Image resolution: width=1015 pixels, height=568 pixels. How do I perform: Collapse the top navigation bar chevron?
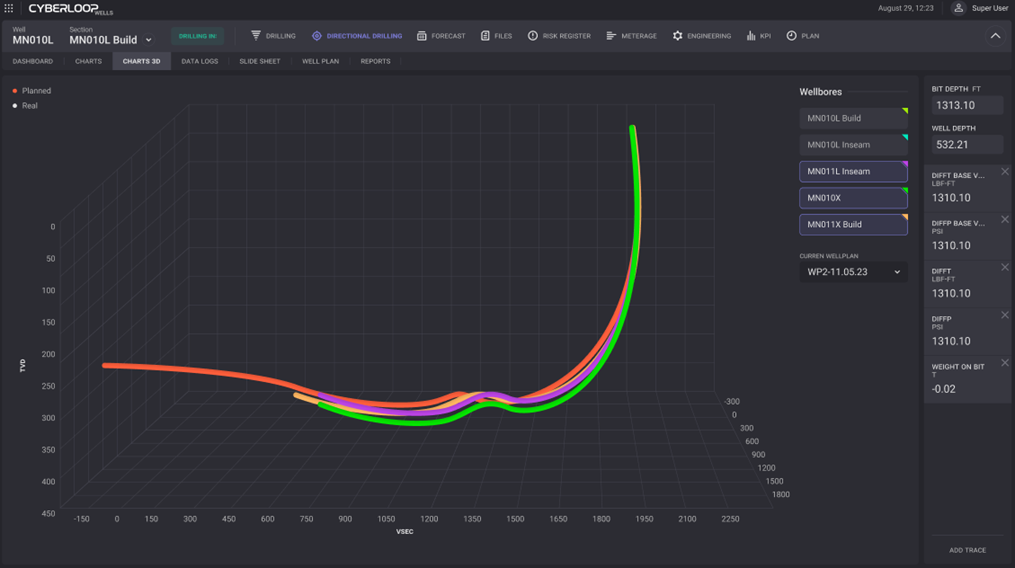[995, 36]
